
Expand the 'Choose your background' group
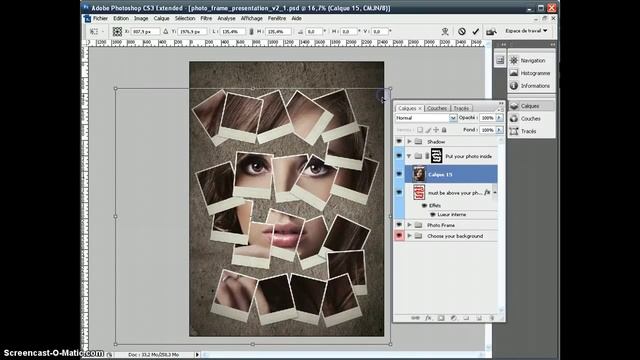(409, 236)
